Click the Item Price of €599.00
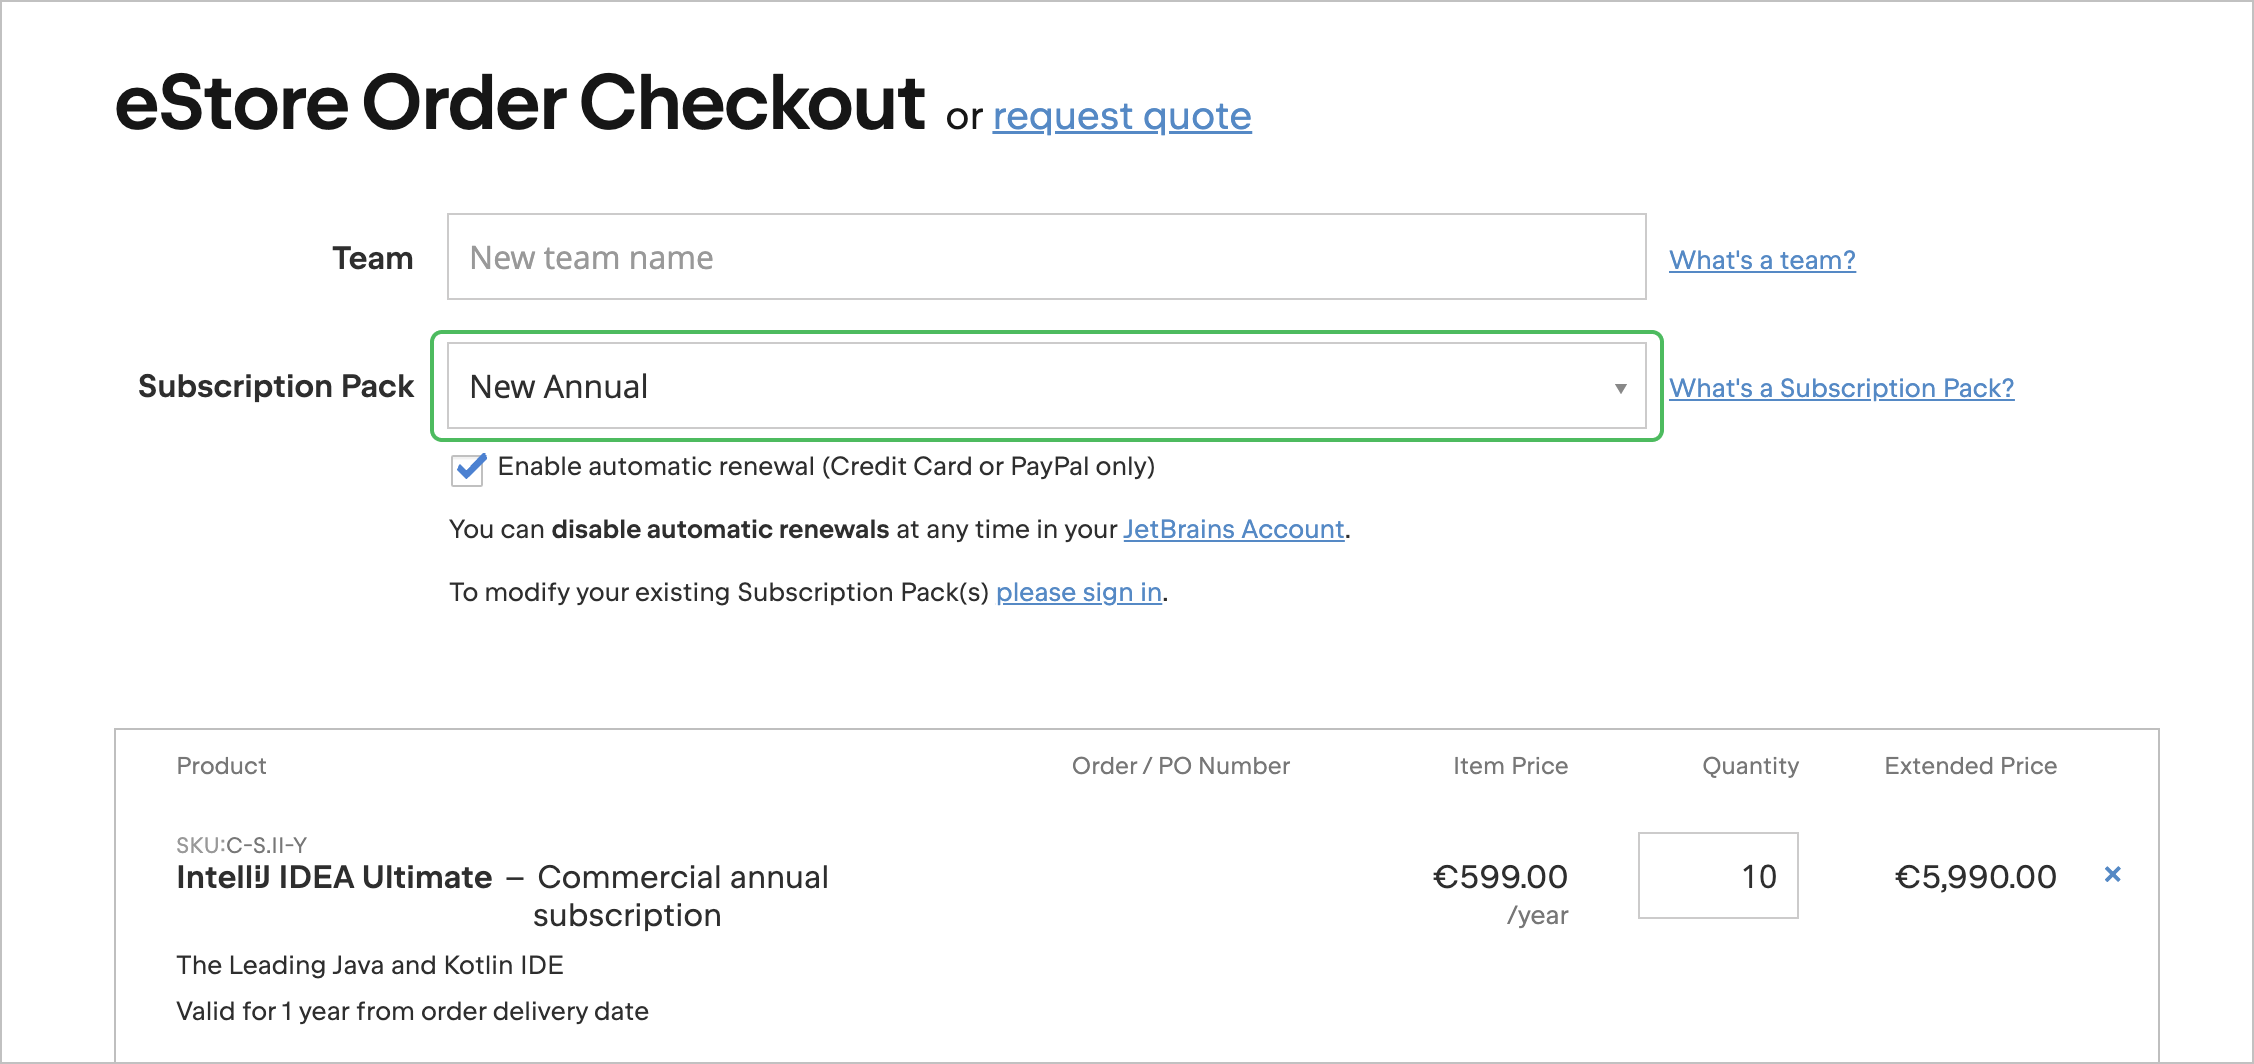The width and height of the screenshot is (2254, 1064). pos(1499,876)
